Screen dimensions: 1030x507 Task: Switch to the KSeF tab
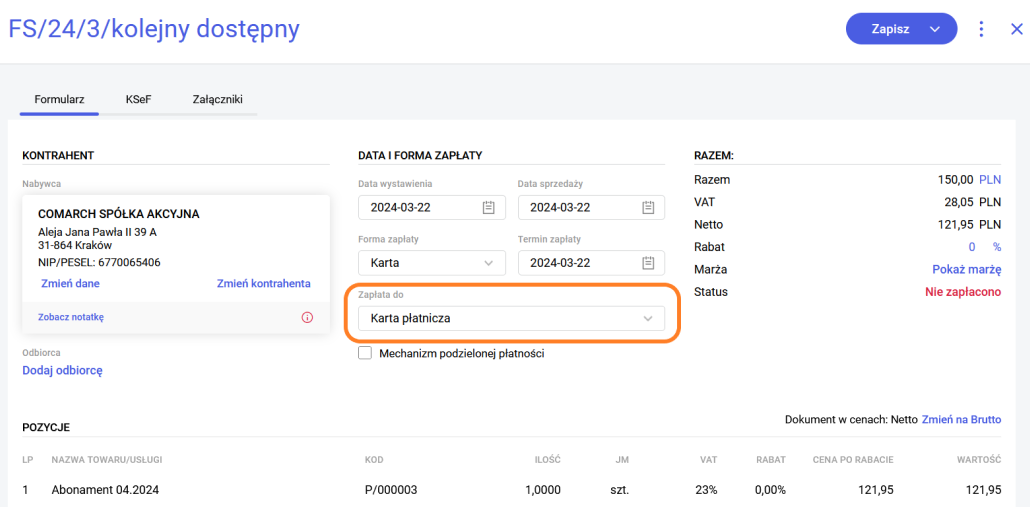click(138, 100)
